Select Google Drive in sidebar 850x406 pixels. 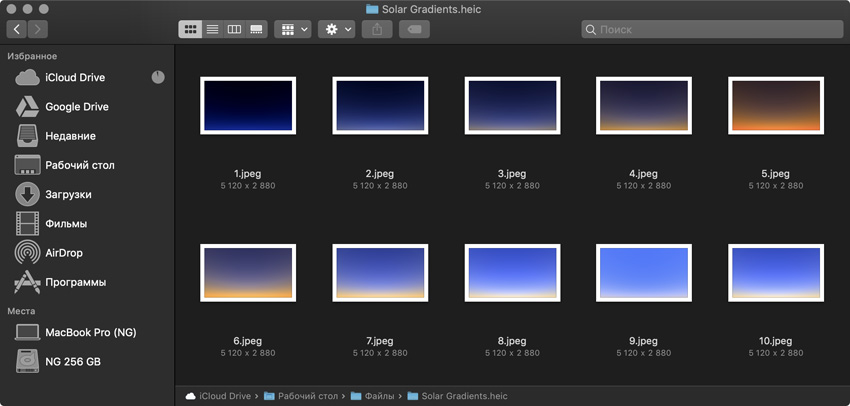76,107
